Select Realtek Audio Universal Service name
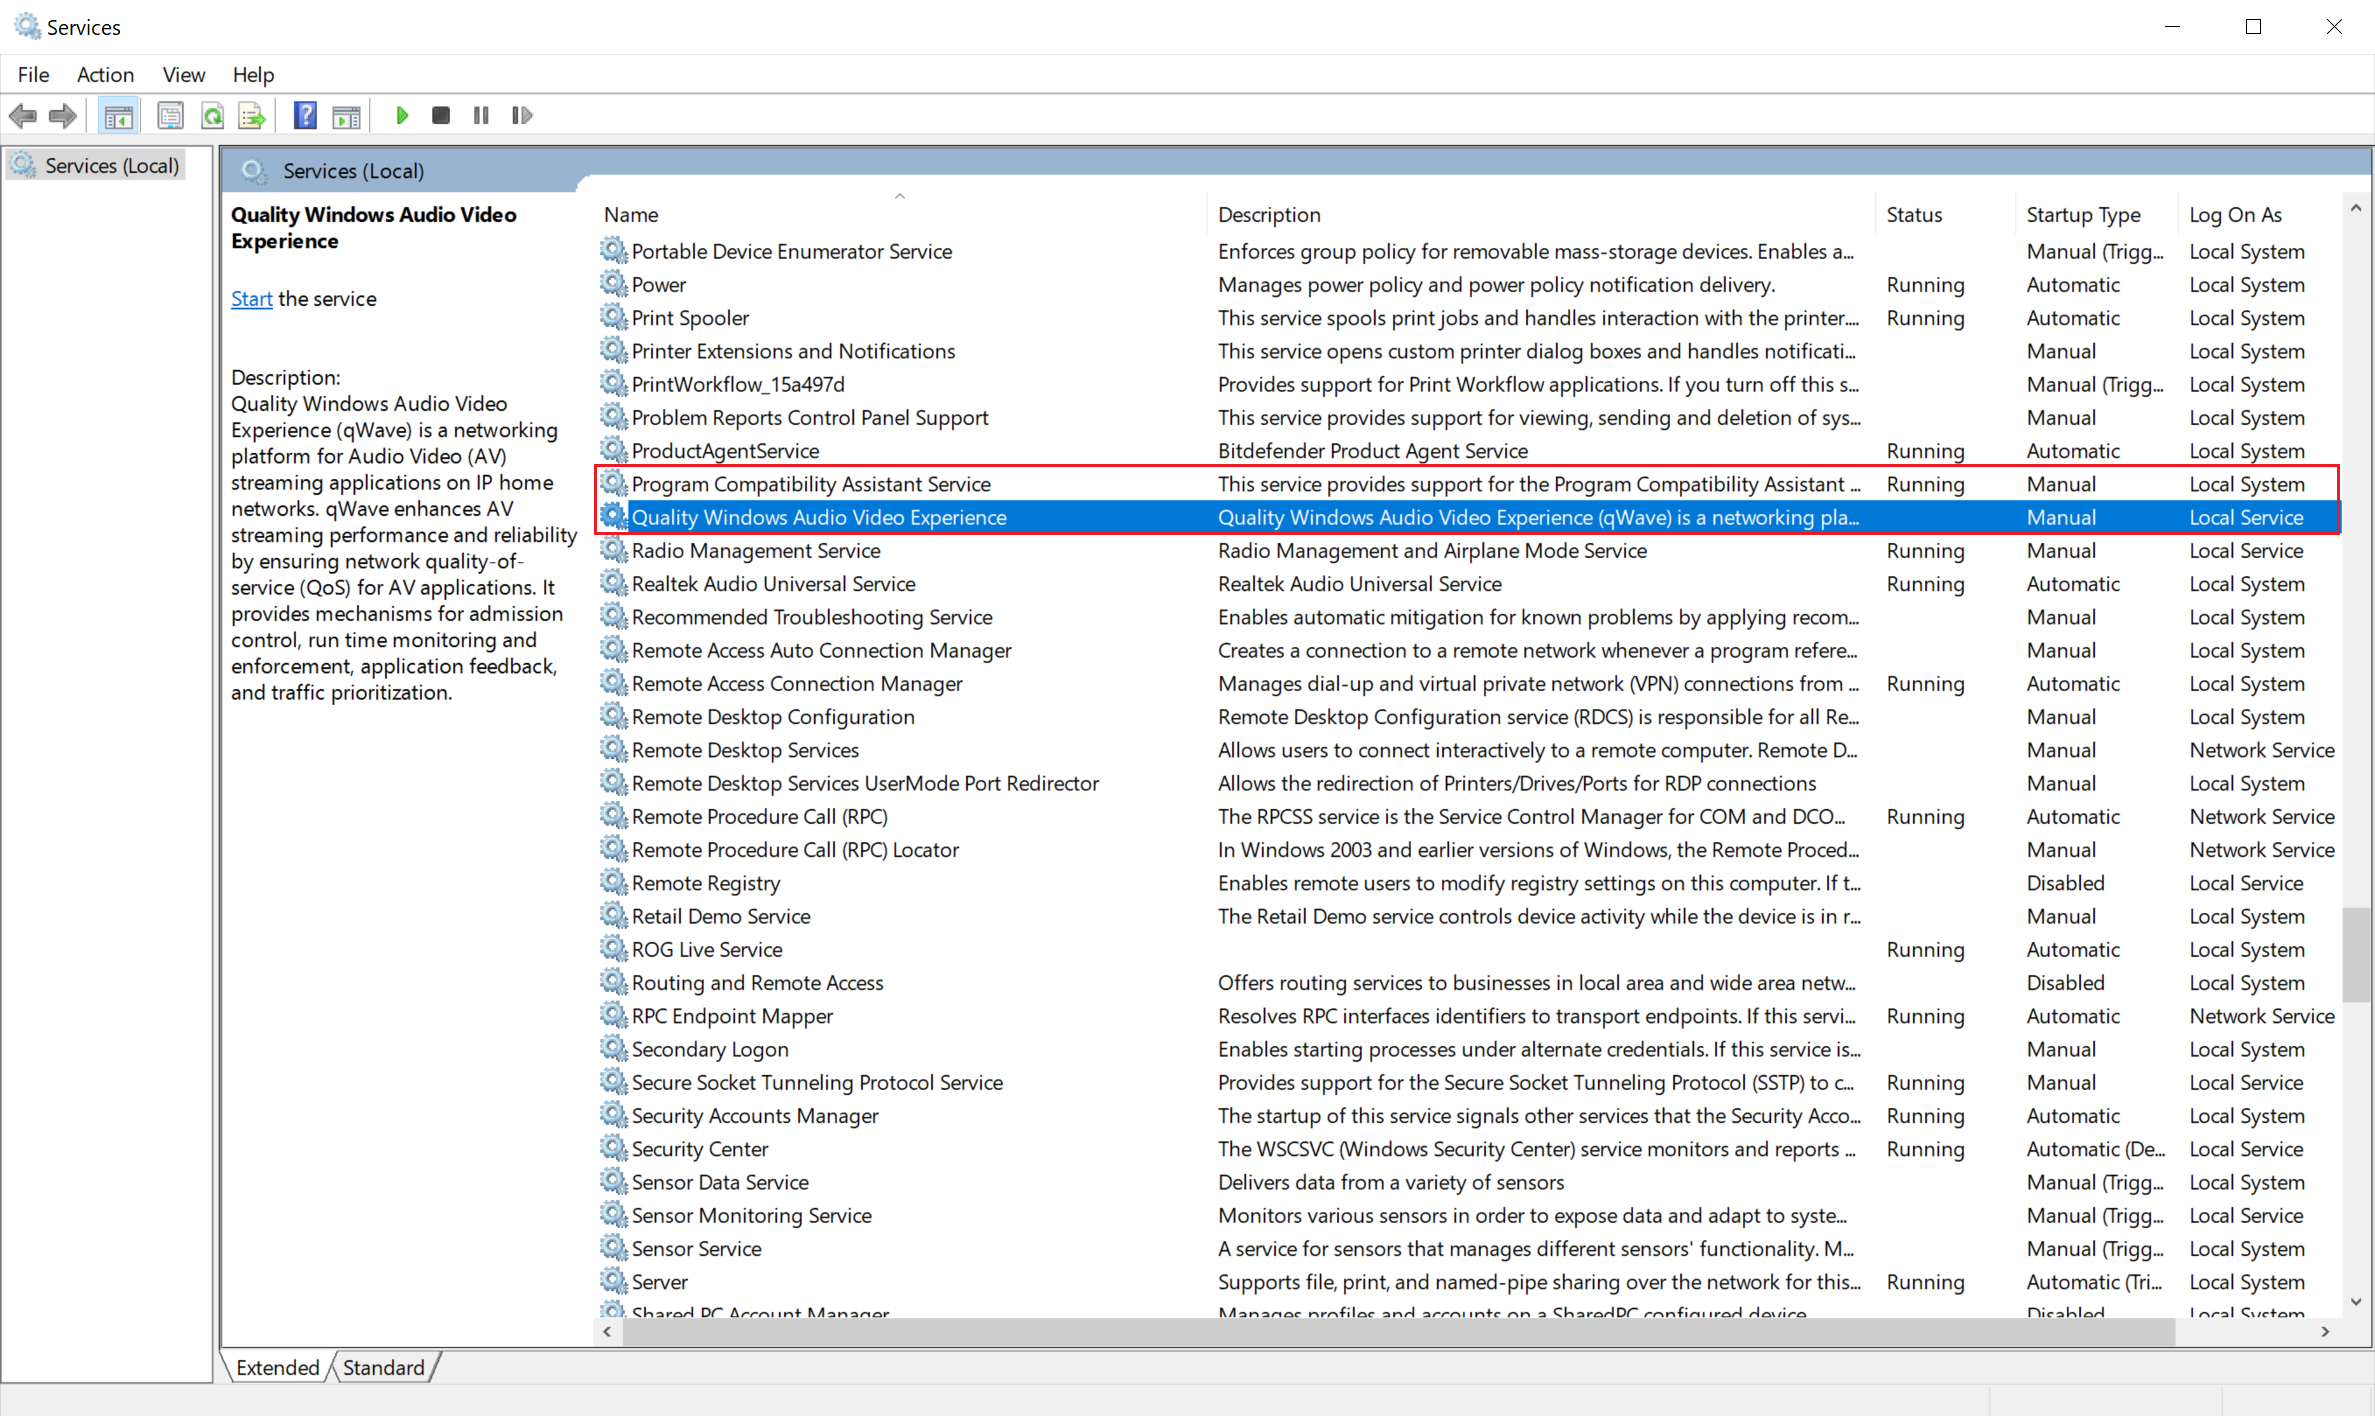The image size is (2375, 1416). [773, 584]
